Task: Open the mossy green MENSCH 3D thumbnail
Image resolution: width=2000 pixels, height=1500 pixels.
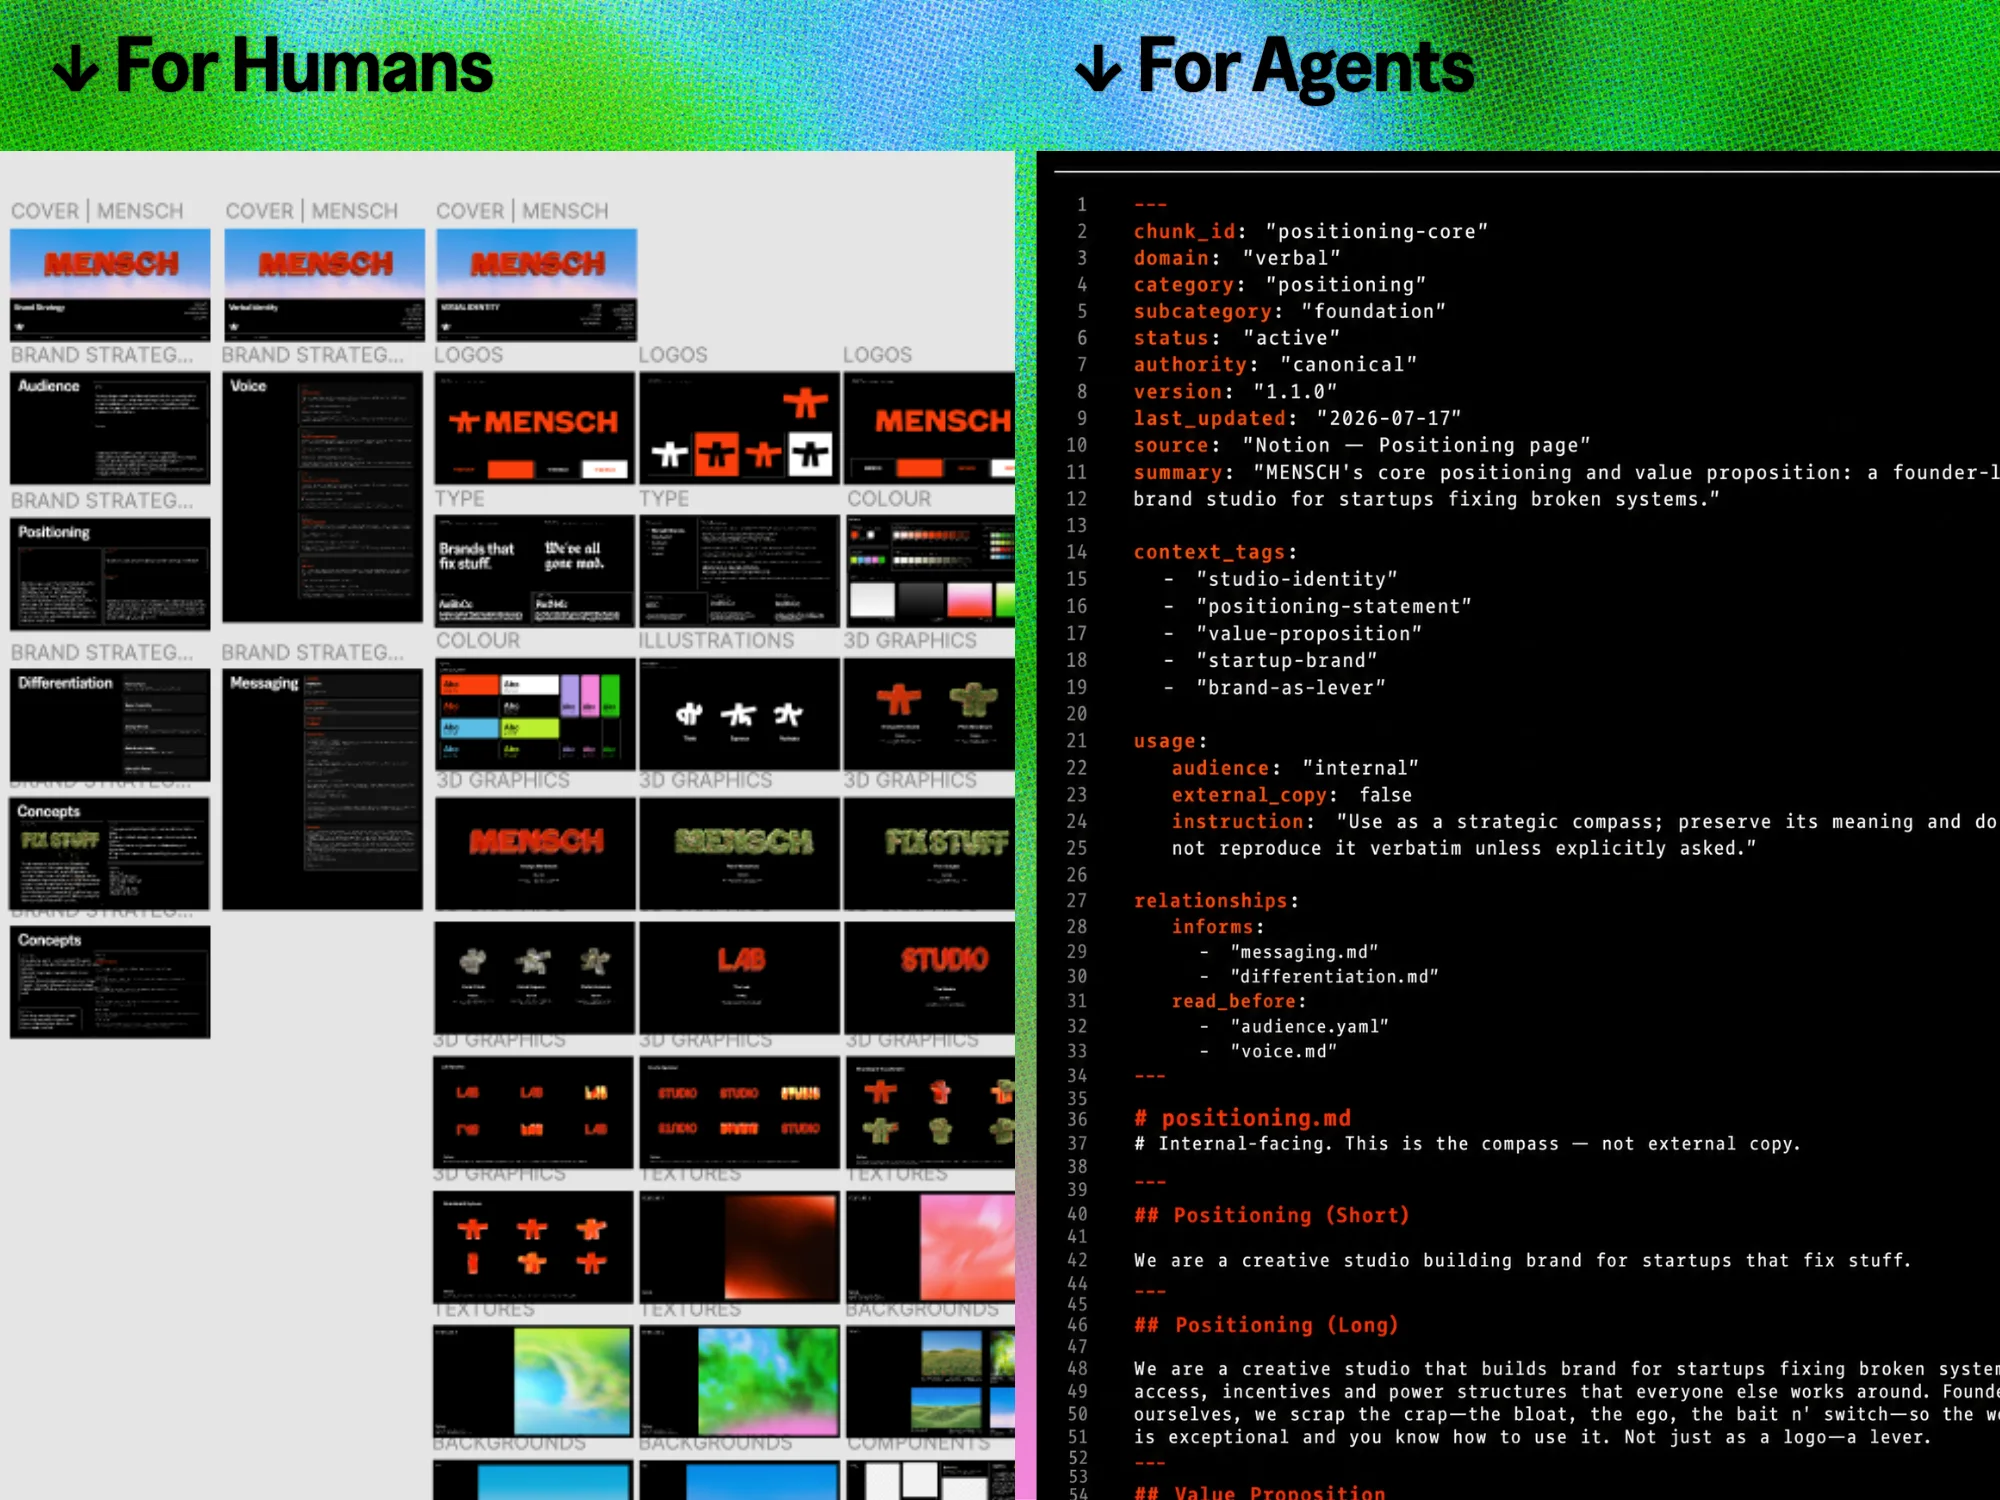Action: click(739, 853)
